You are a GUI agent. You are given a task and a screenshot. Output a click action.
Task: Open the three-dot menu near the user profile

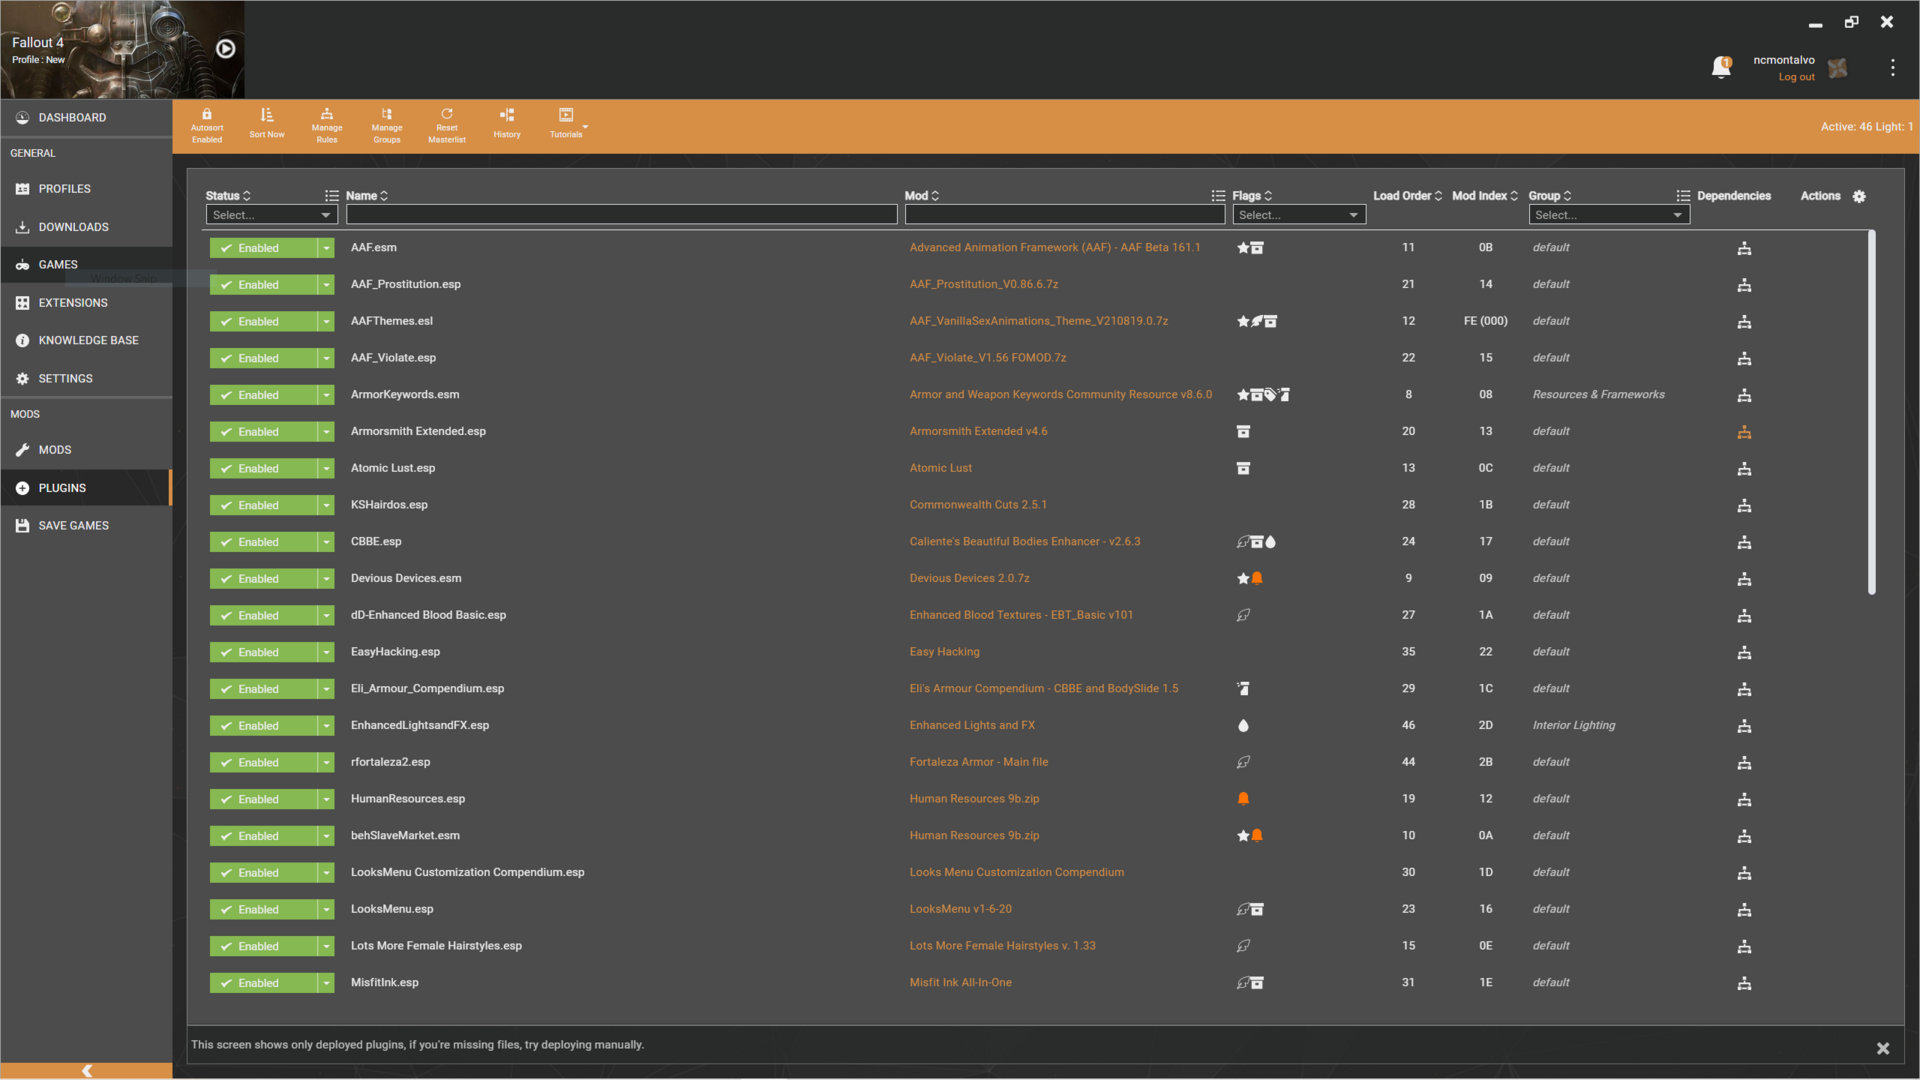(1892, 67)
